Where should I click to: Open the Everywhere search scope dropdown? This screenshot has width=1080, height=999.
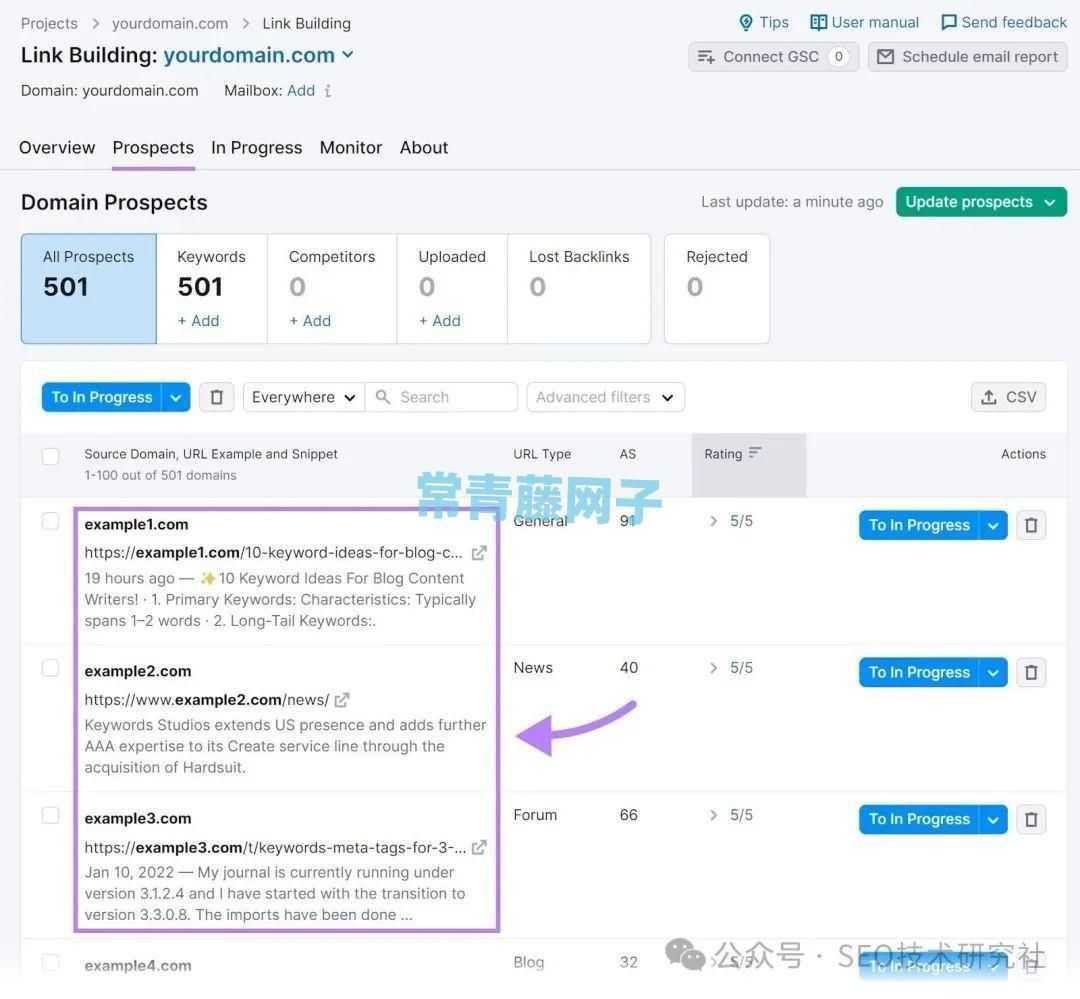[303, 398]
